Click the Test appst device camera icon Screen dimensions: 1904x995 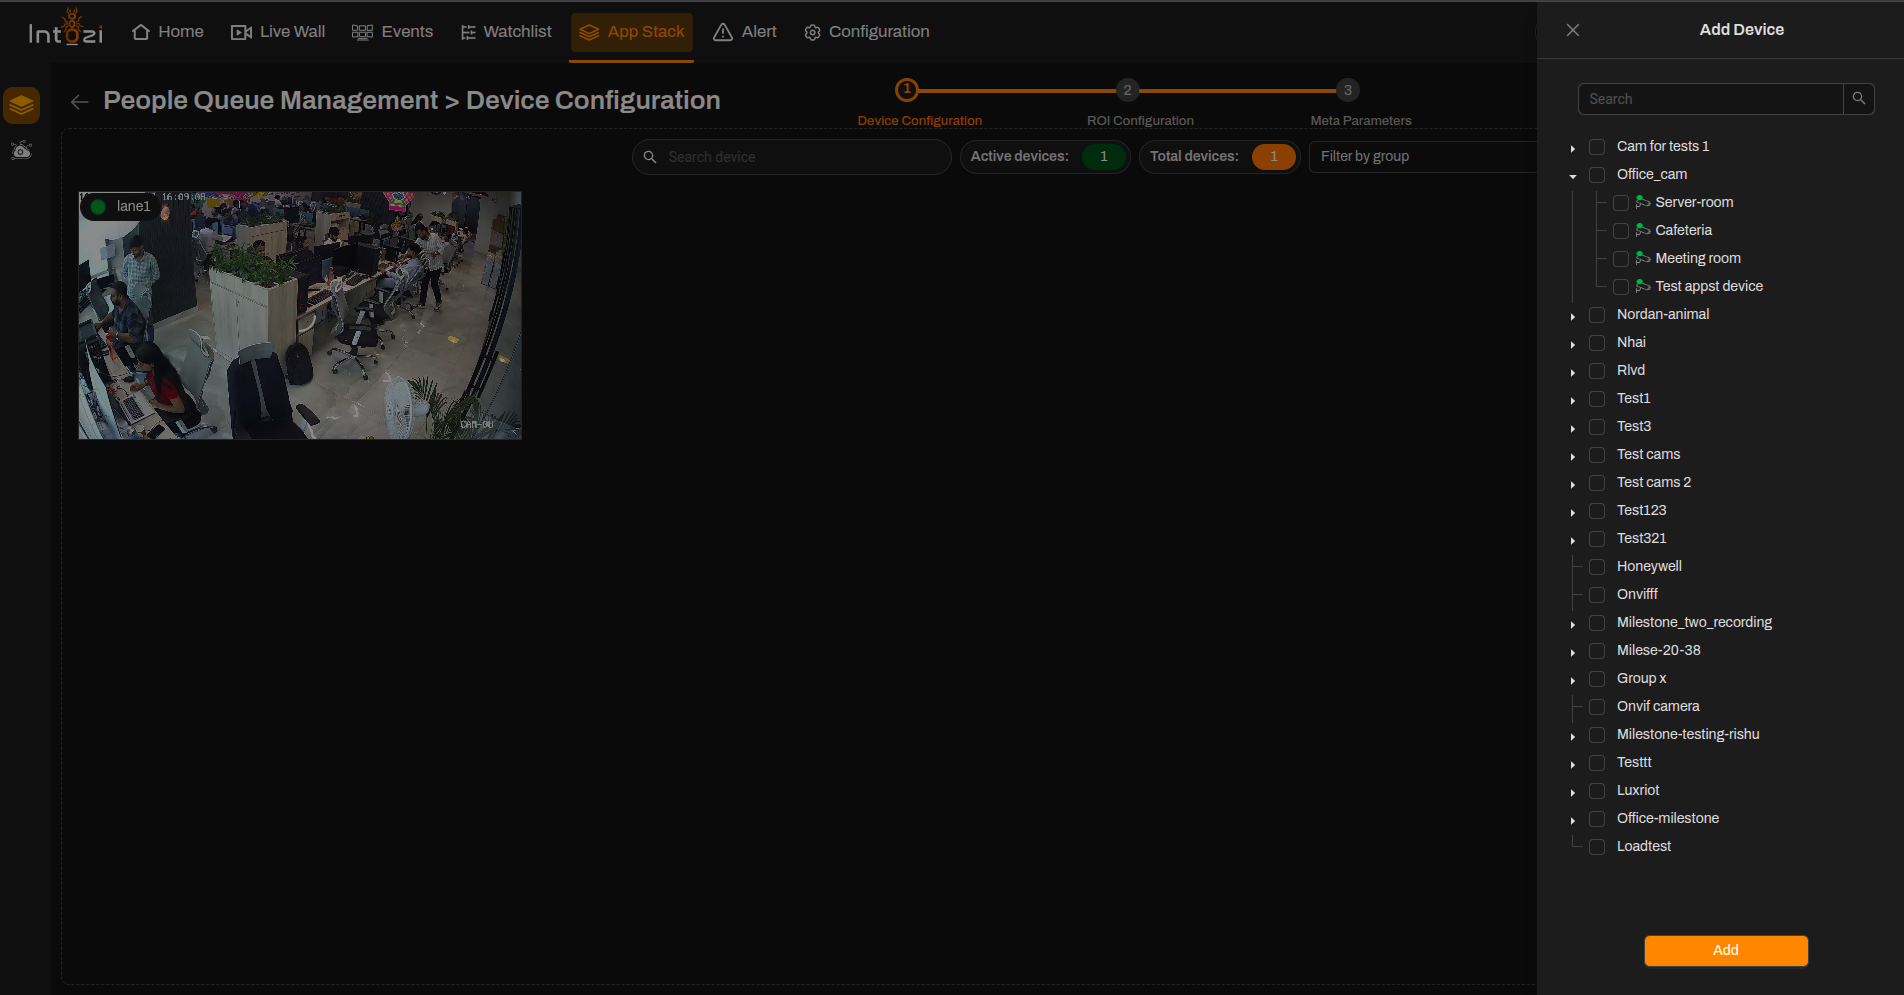pos(1643,286)
